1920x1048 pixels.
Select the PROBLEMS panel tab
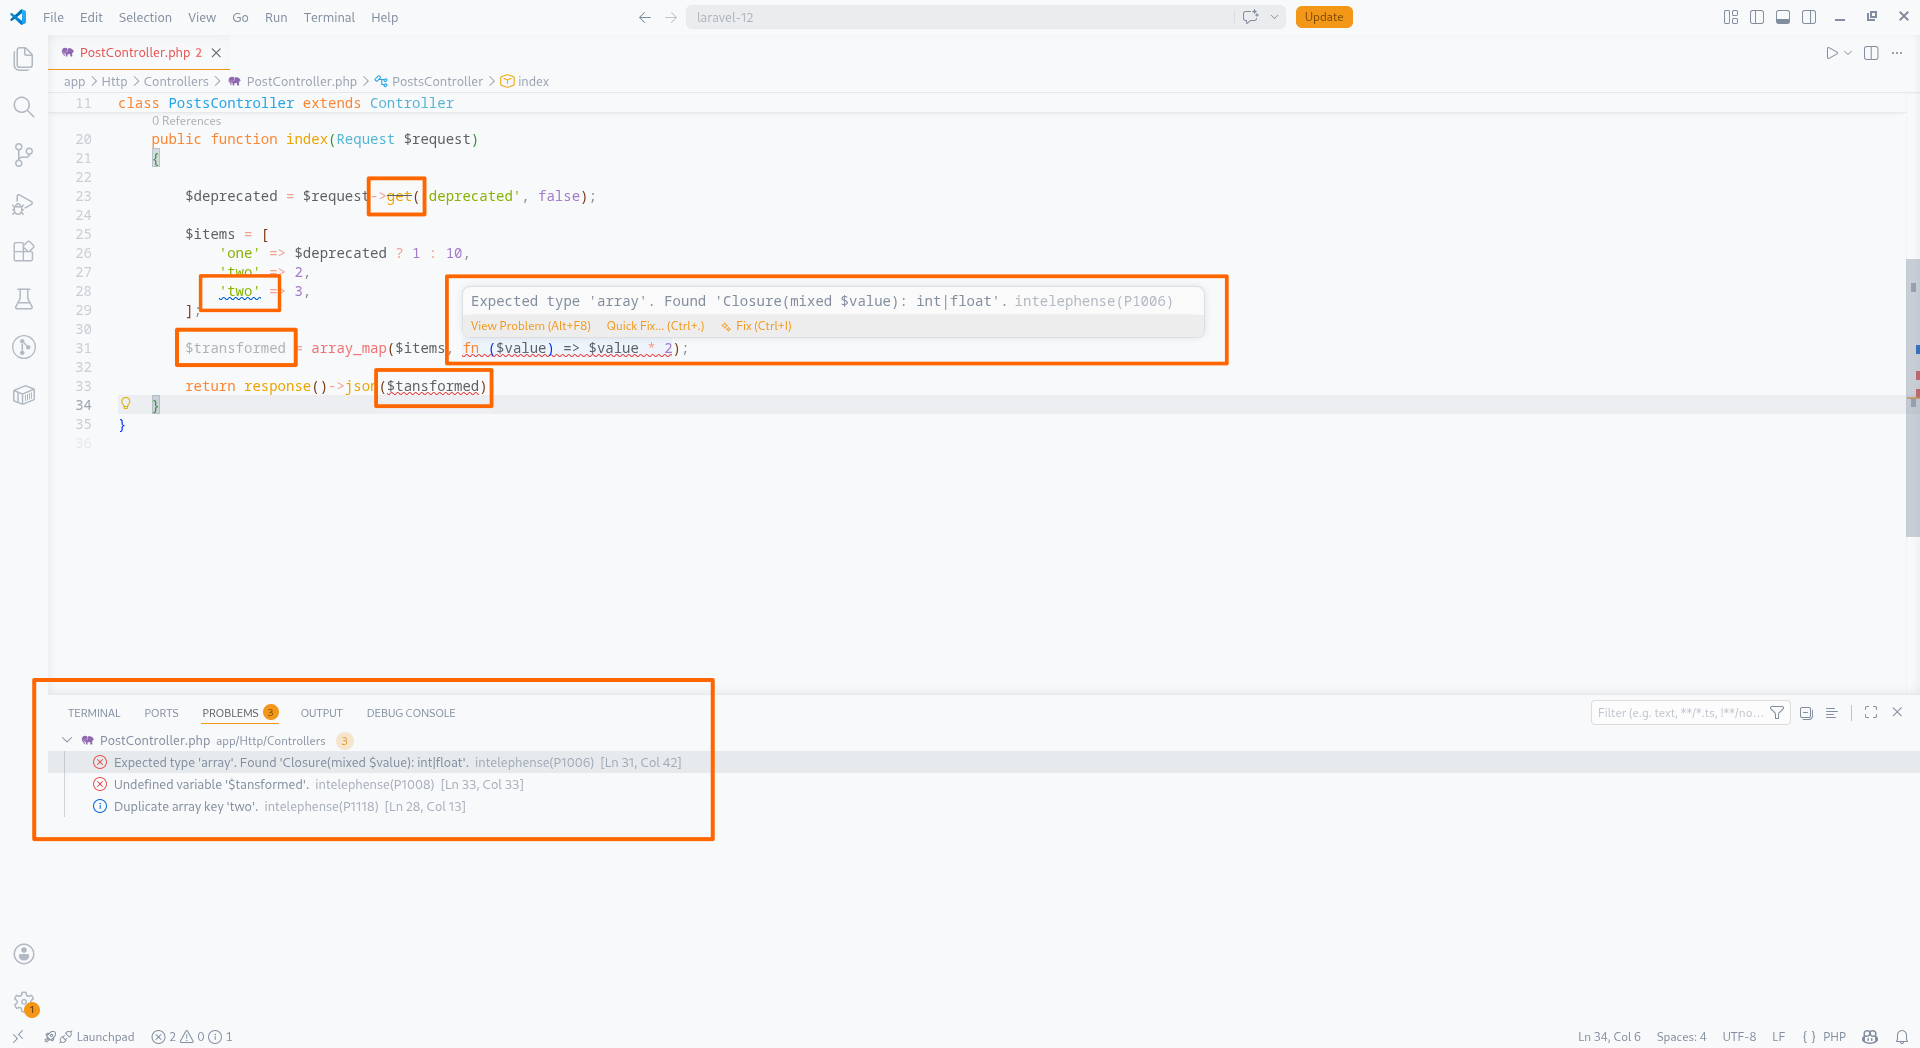(x=239, y=713)
